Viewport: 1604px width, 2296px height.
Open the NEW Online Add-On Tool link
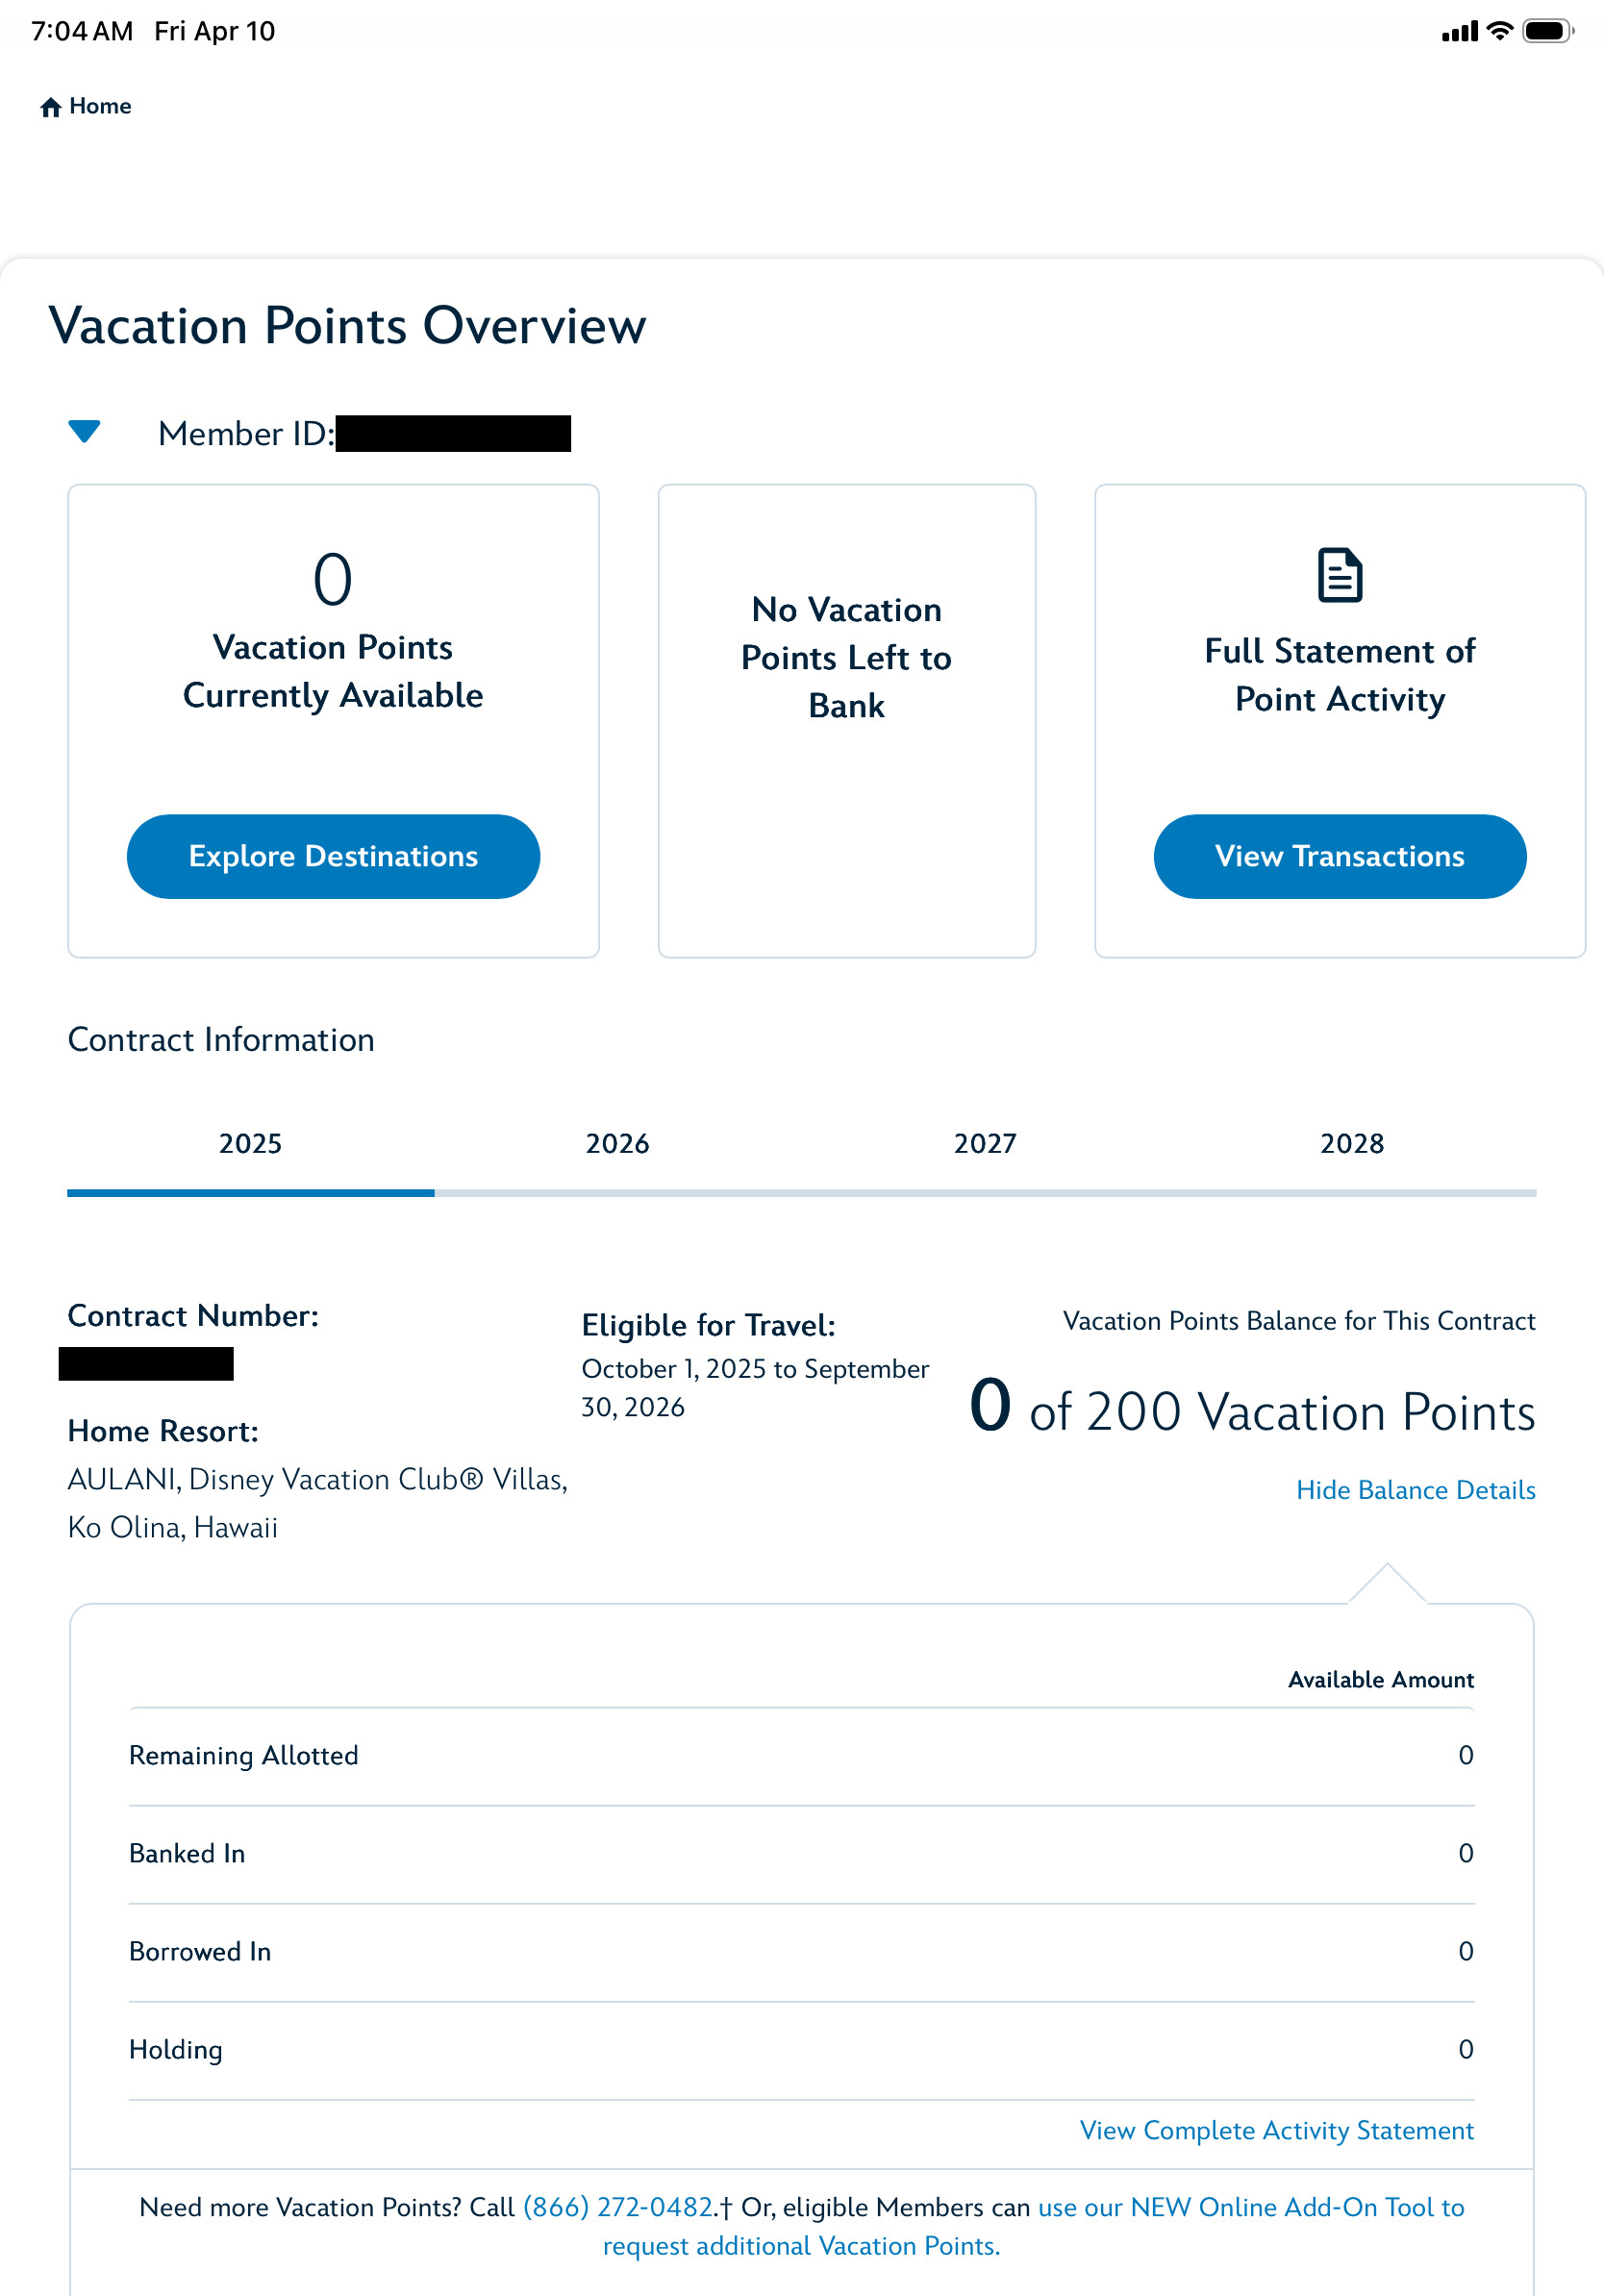tap(1250, 2207)
